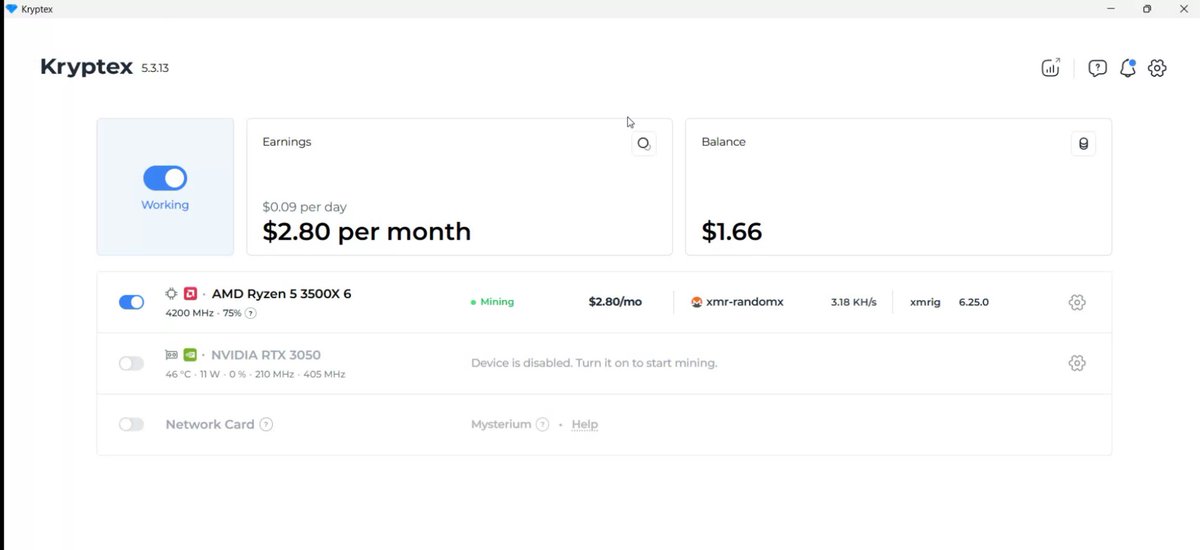Screen dimensions: 1200x550
Task: Open the notifications bell
Action: coord(1127,68)
